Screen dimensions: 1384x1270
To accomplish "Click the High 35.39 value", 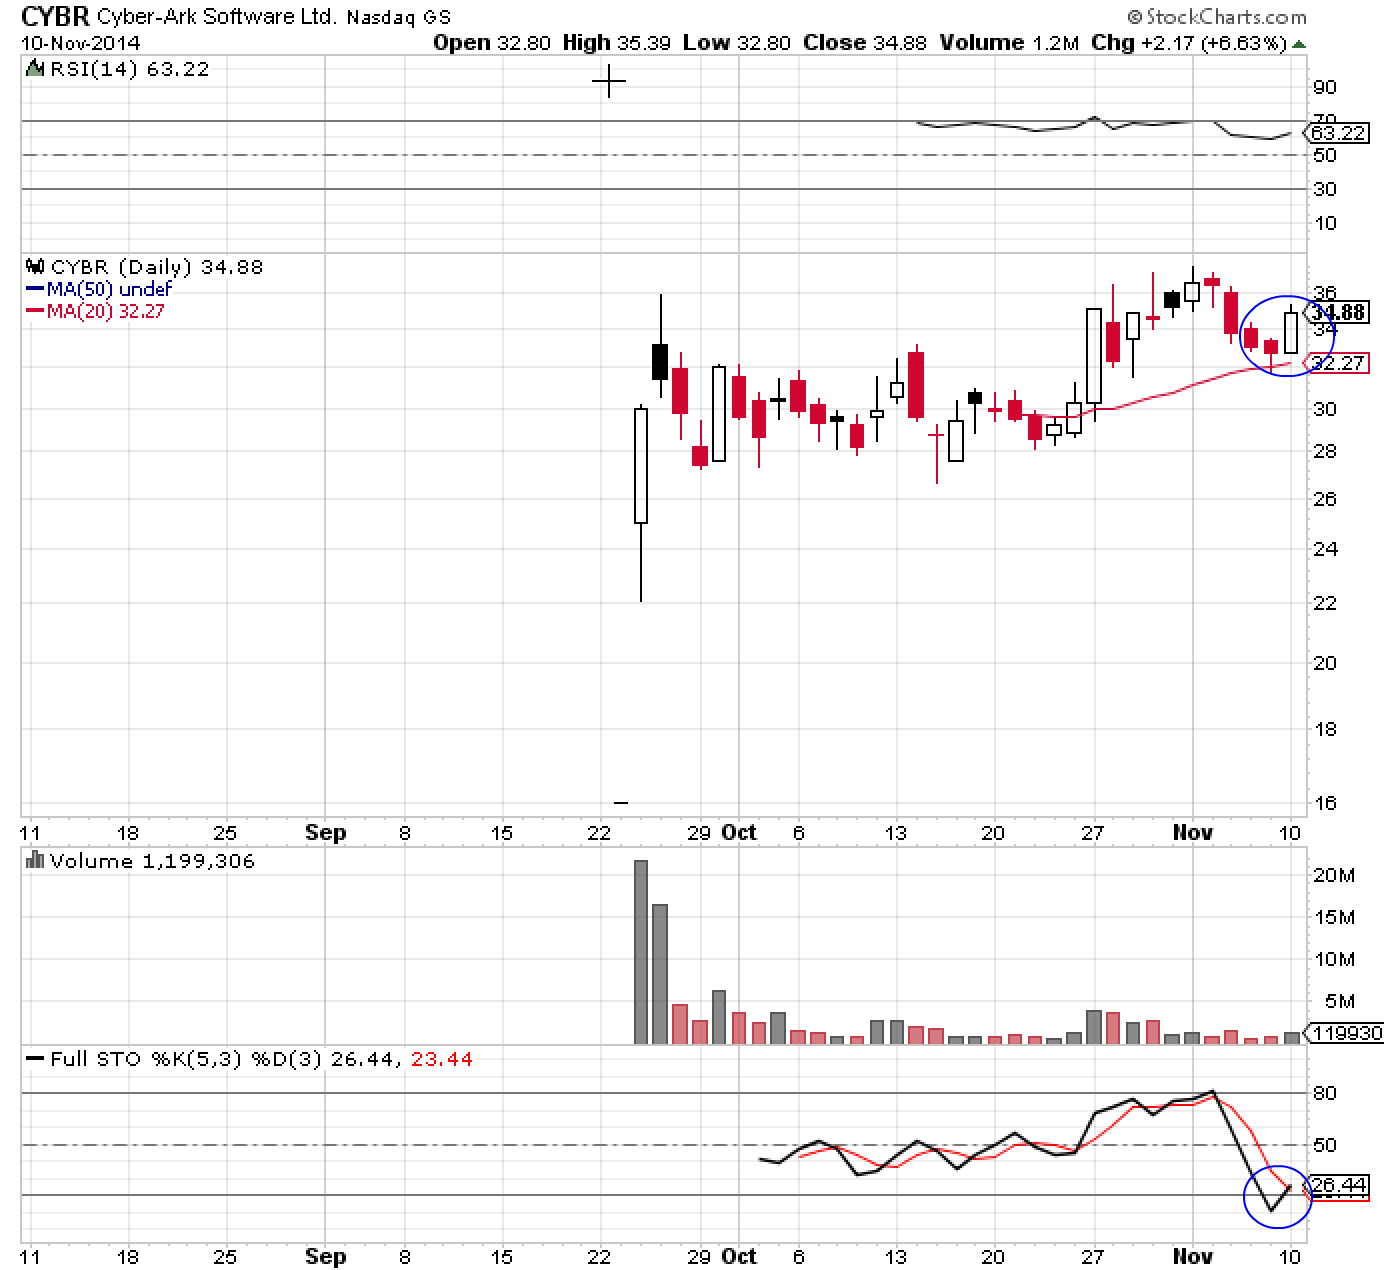I will pos(617,43).
